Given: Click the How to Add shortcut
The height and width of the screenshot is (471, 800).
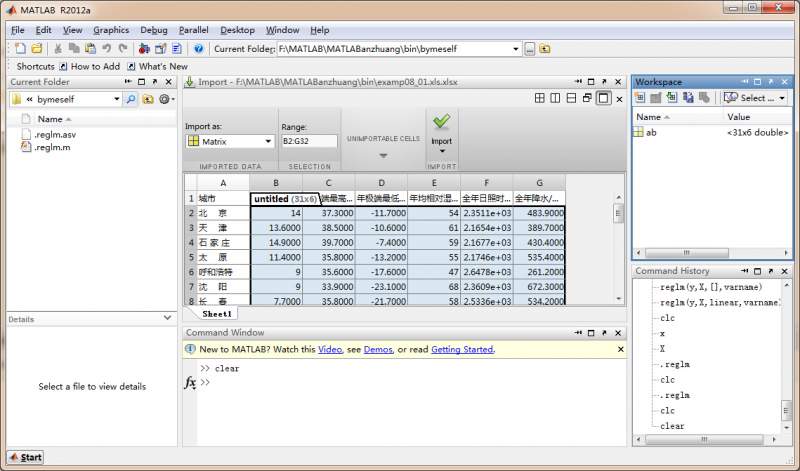Looking at the screenshot, I should [90, 66].
